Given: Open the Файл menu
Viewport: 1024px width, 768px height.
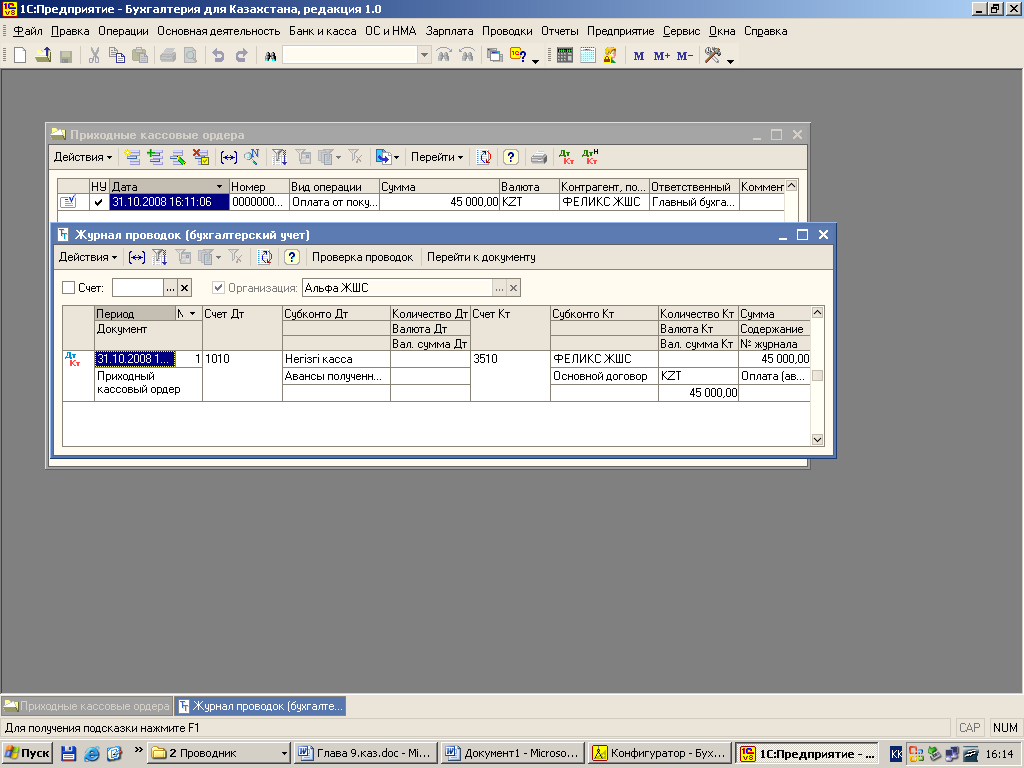Looking at the screenshot, I should click(27, 31).
